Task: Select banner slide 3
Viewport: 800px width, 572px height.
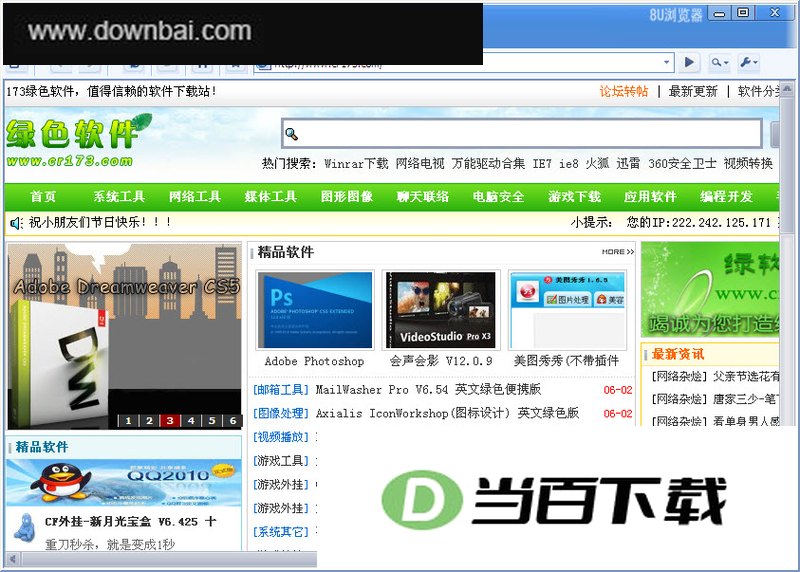Action: point(170,420)
